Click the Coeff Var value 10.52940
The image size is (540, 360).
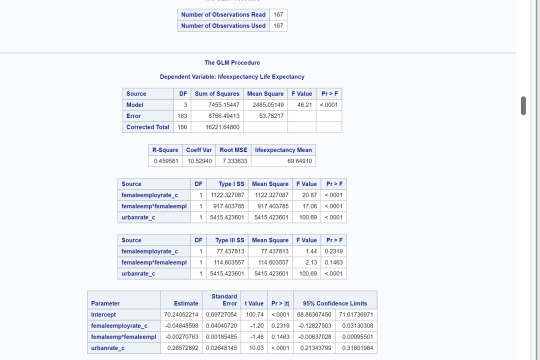199,161
